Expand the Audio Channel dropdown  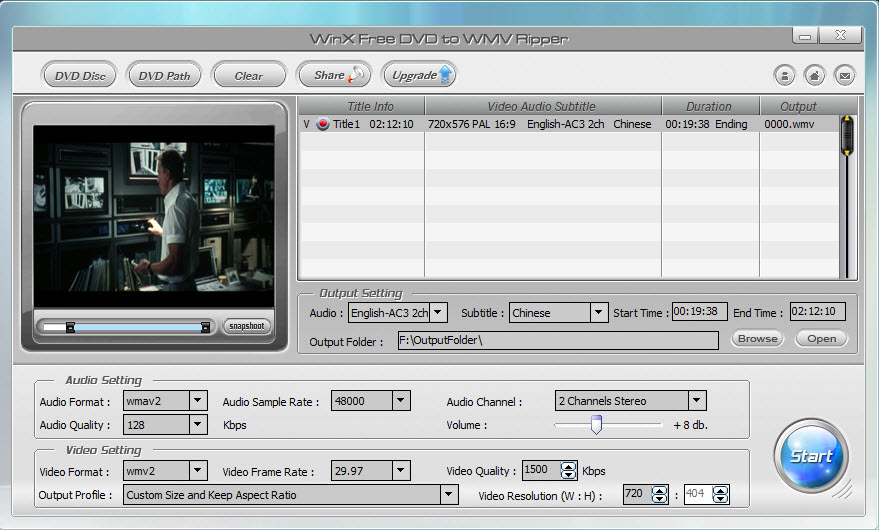697,400
